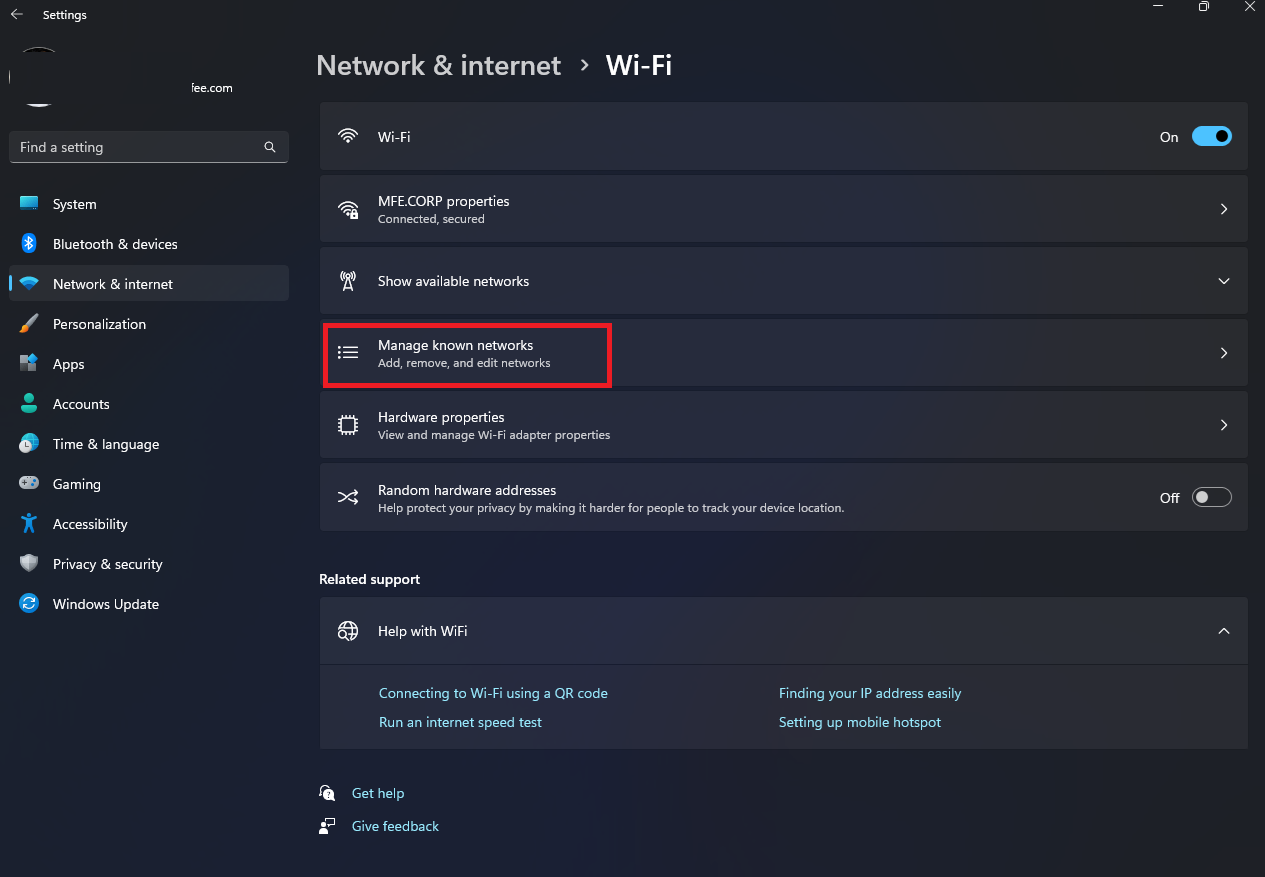The height and width of the screenshot is (877, 1265).
Task: Click the Give feedback link
Action: point(395,826)
